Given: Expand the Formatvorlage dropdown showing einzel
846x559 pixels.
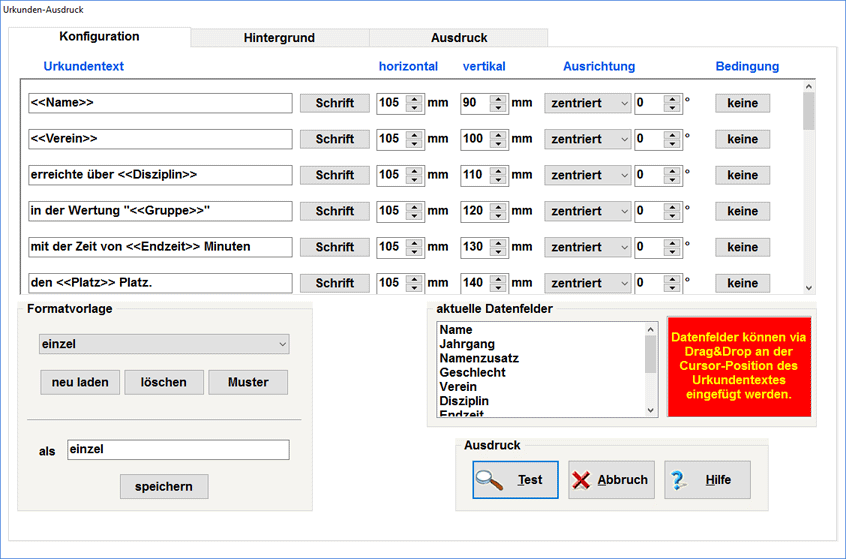Looking at the screenshot, I should [164, 344].
